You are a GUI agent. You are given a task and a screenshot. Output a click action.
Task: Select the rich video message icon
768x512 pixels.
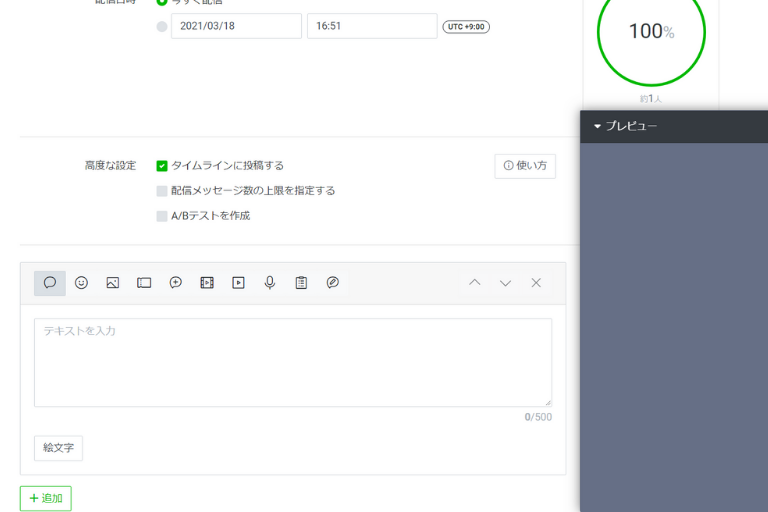[207, 283]
